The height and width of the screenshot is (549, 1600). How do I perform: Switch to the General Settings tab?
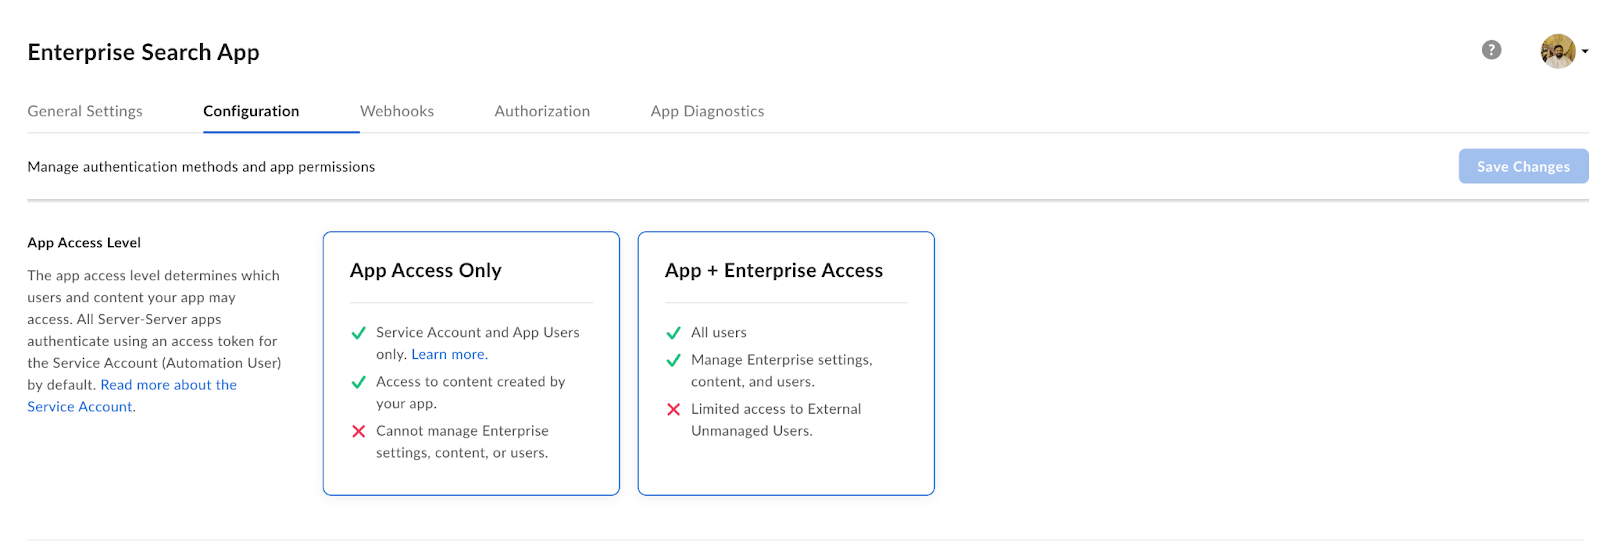pyautogui.click(x=85, y=111)
